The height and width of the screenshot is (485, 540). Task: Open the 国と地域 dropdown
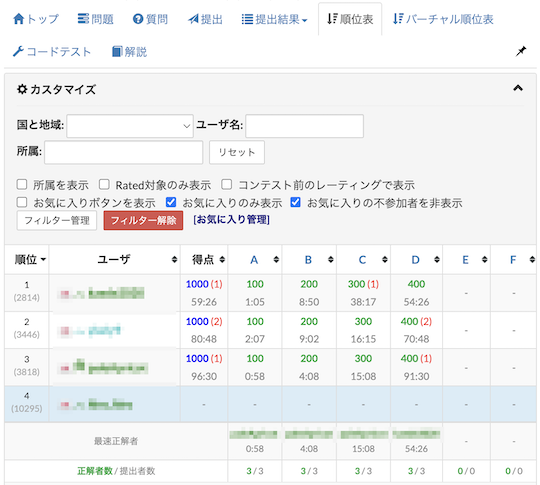click(130, 126)
